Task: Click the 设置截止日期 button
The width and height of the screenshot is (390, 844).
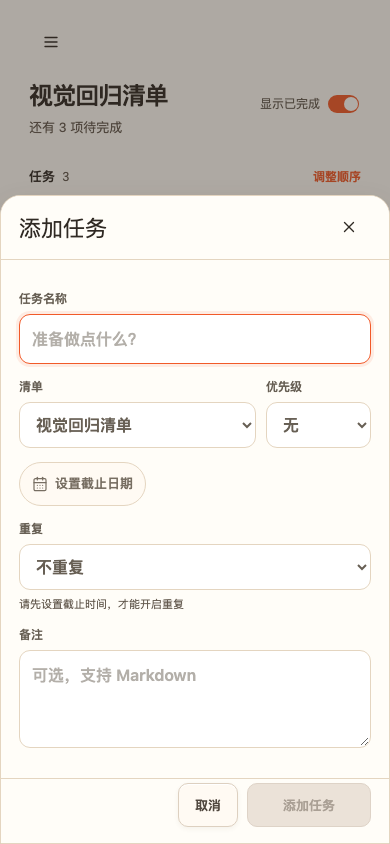Action: (82, 484)
